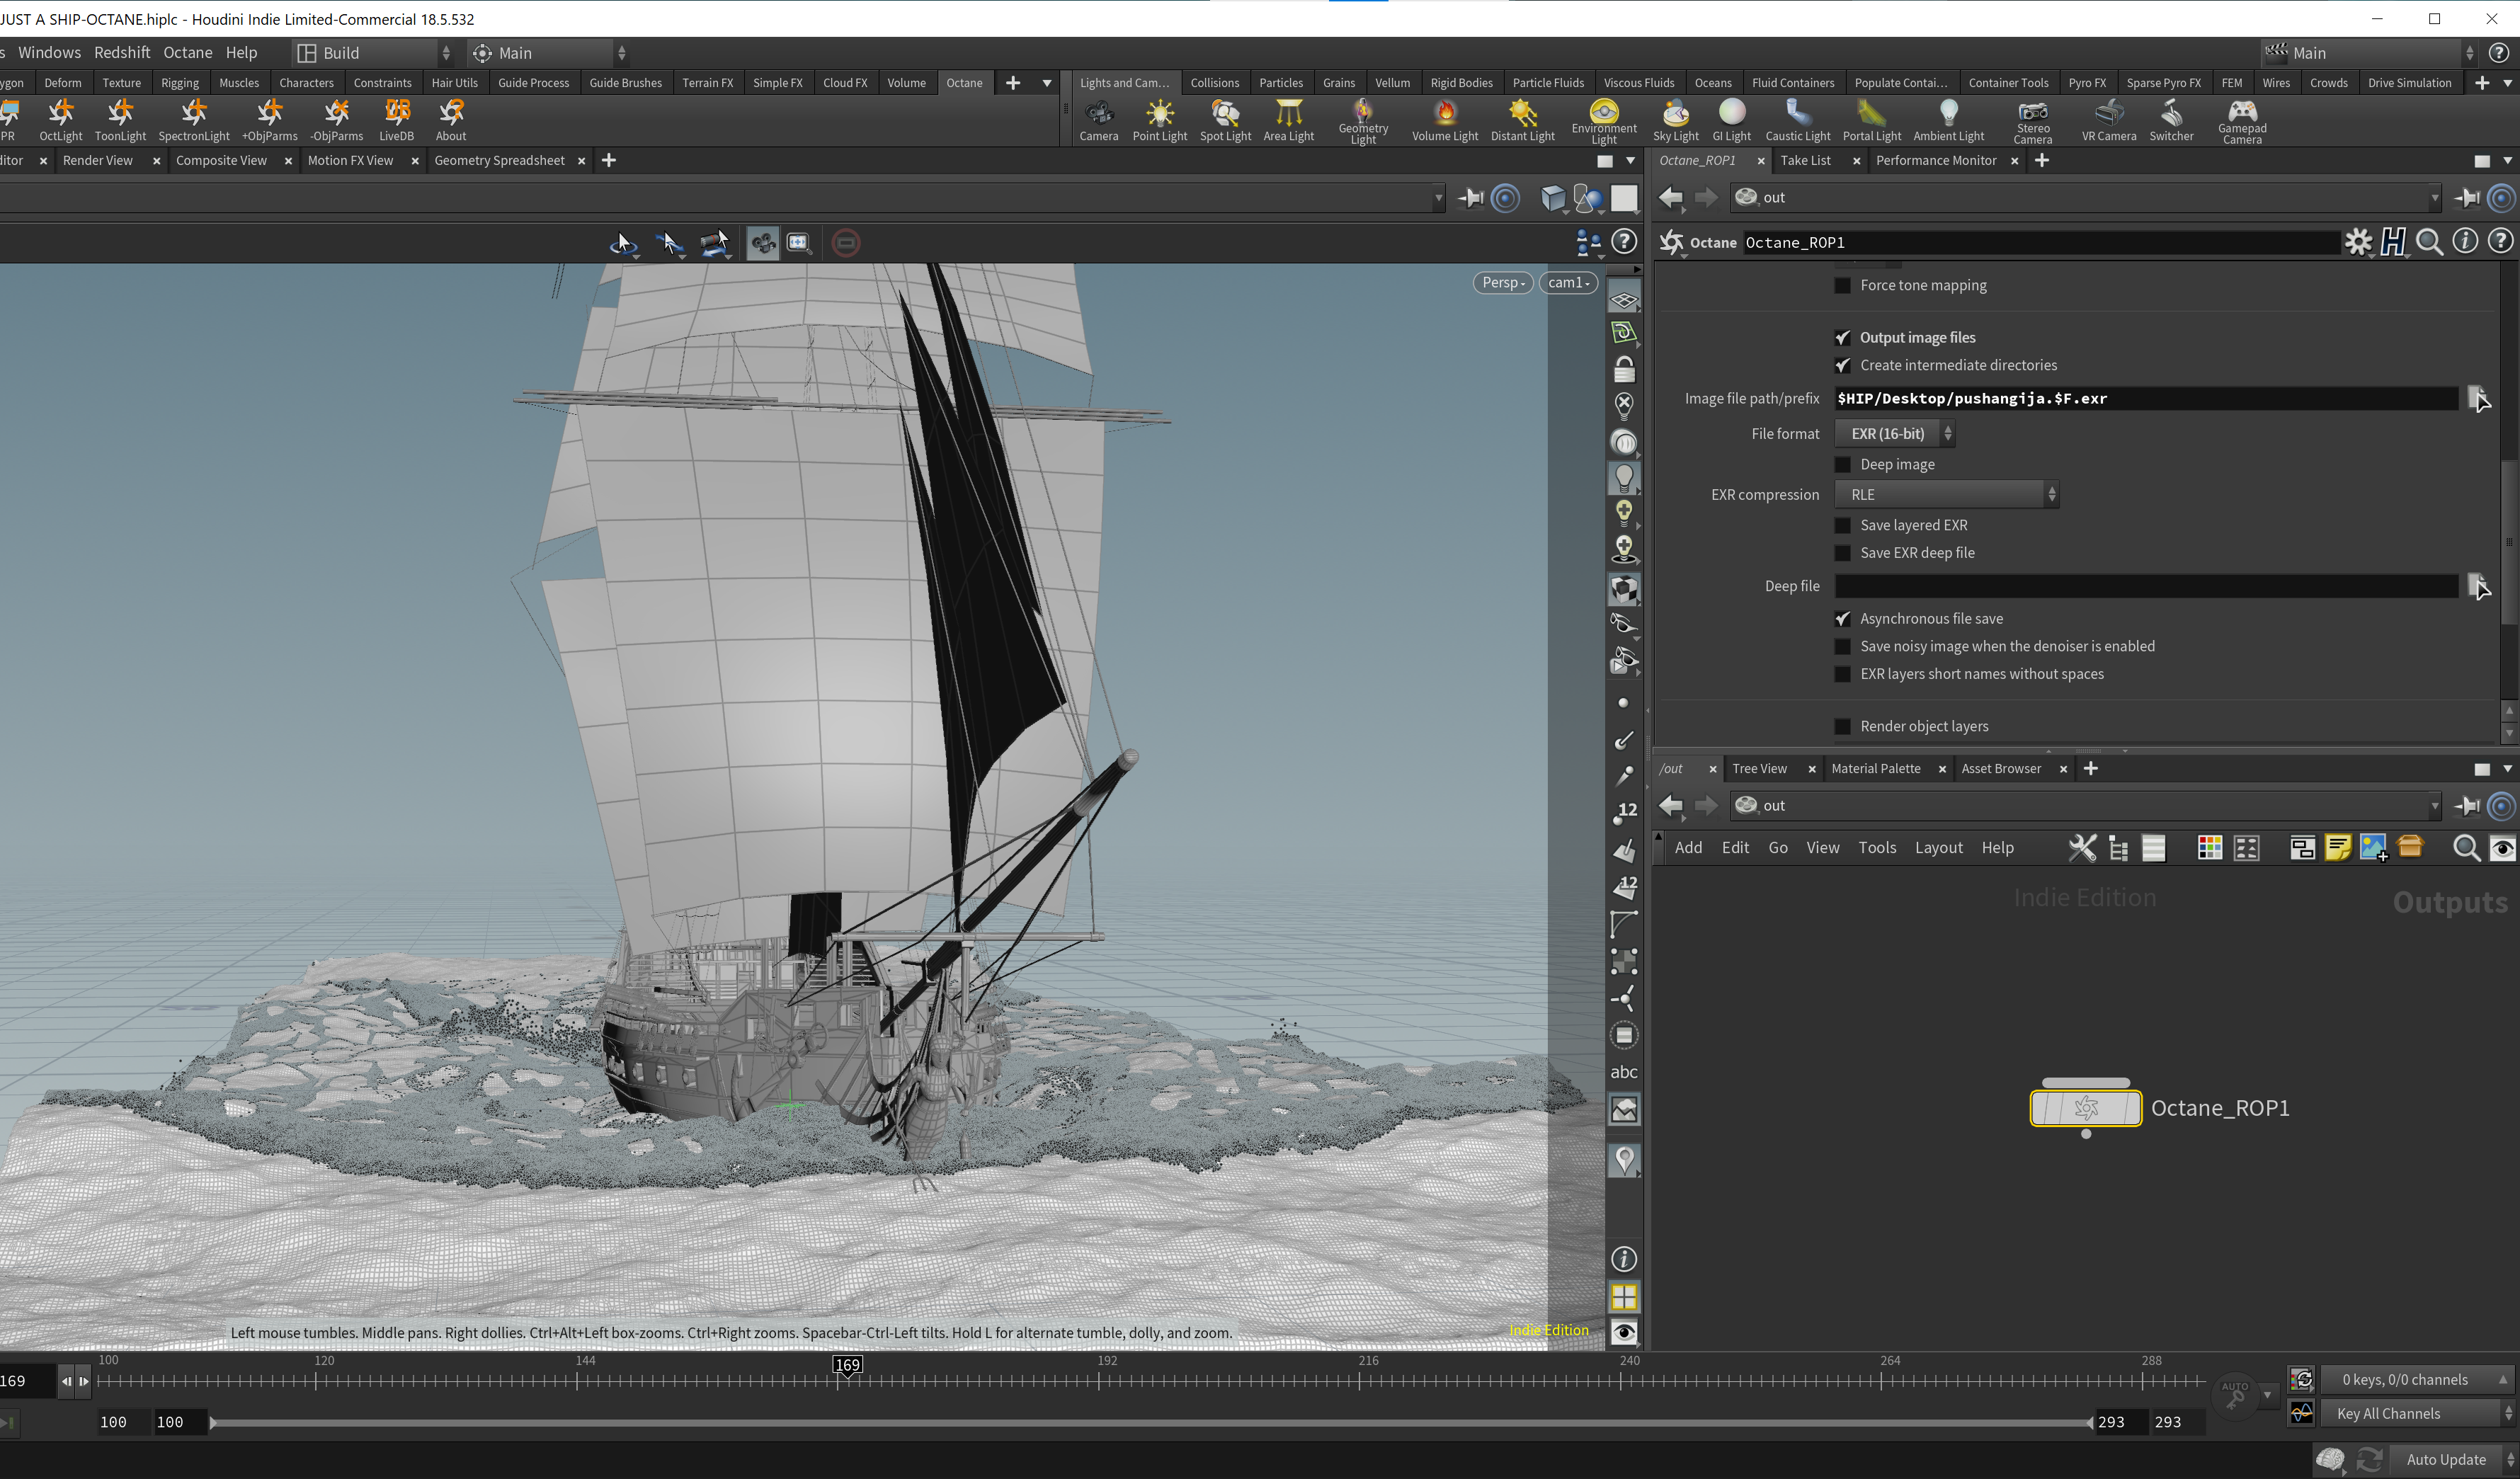
Task: Enable the Force tone mapping checkbox
Action: point(1842,286)
